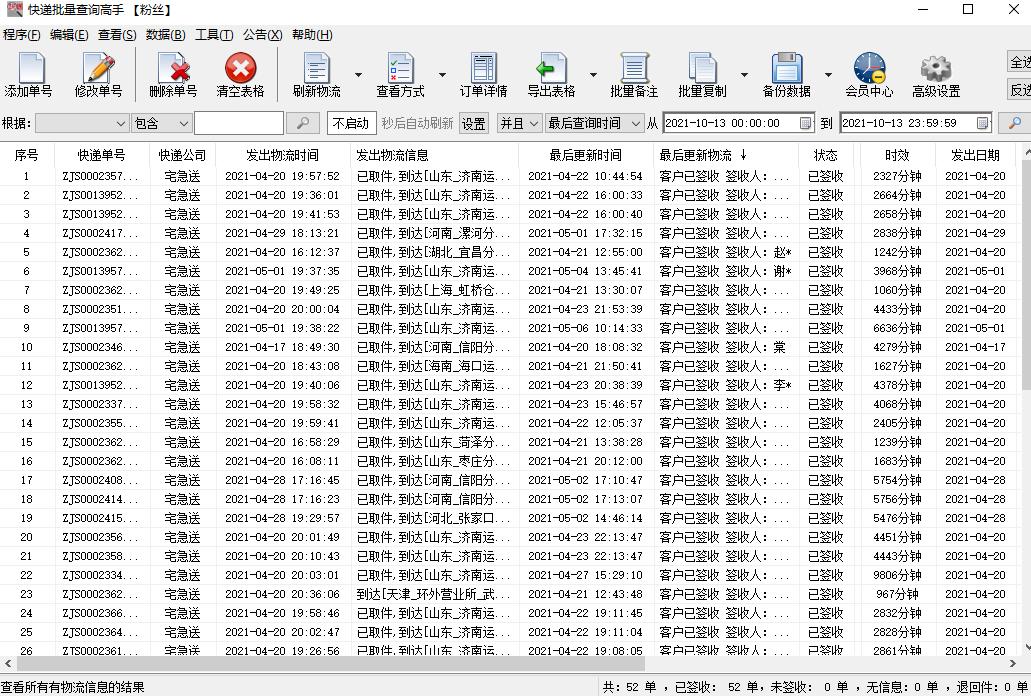Open 高级设置 gear icon
Viewport: 1031px width, 696px height.
[x=936, y=68]
